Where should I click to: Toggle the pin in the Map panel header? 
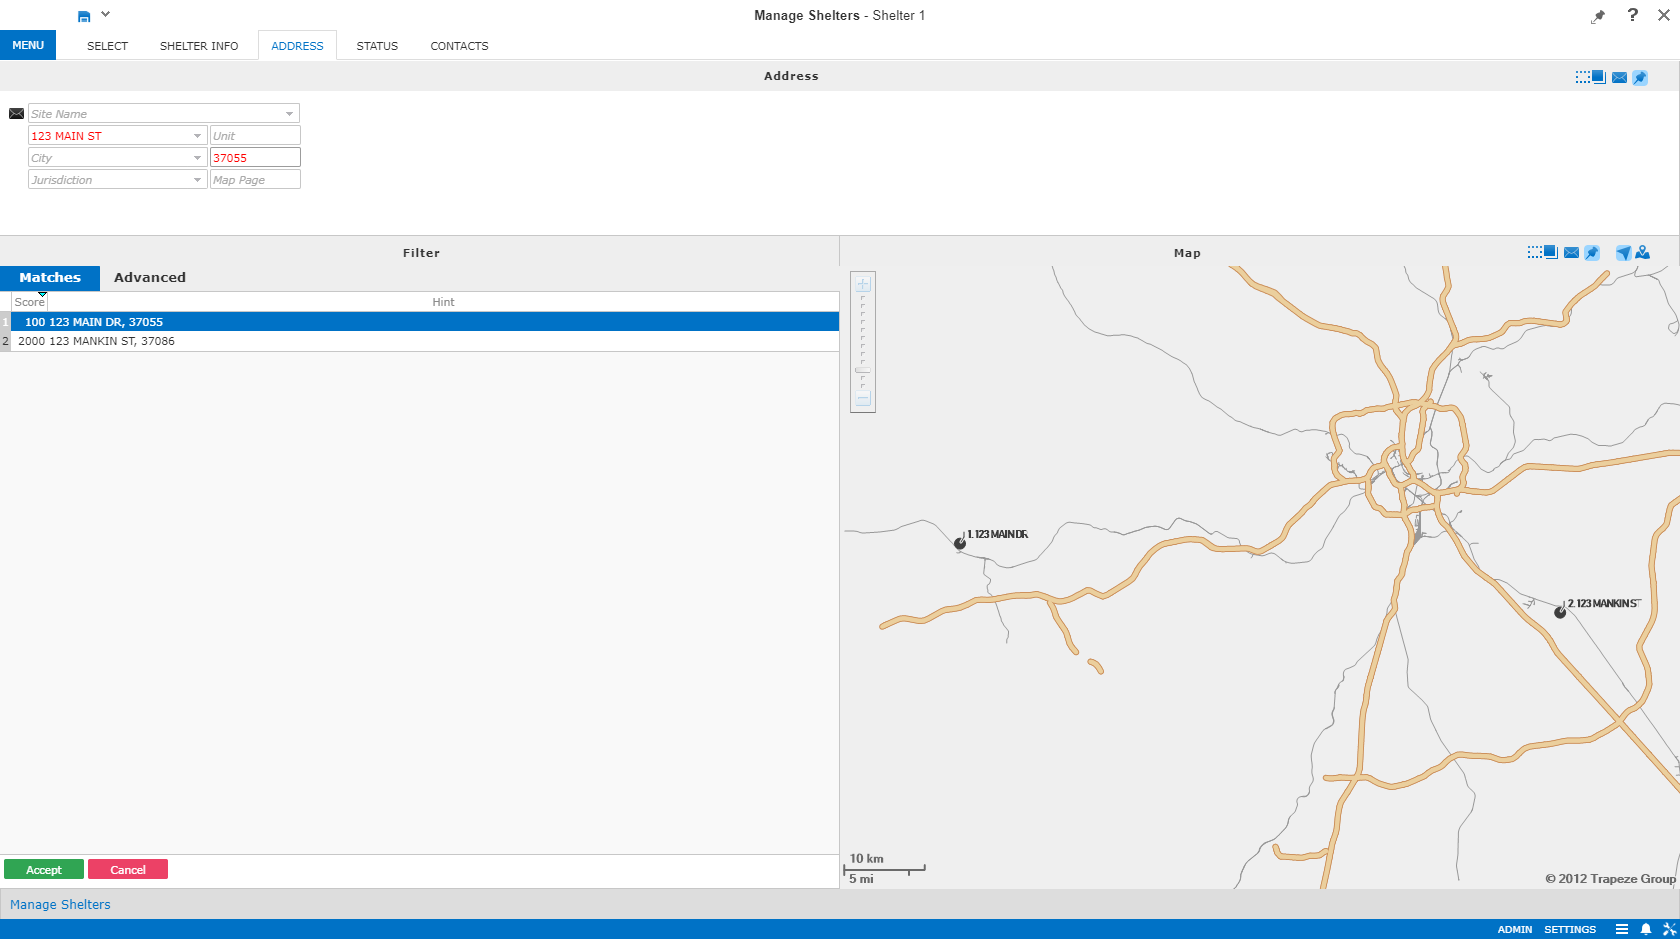(1592, 253)
